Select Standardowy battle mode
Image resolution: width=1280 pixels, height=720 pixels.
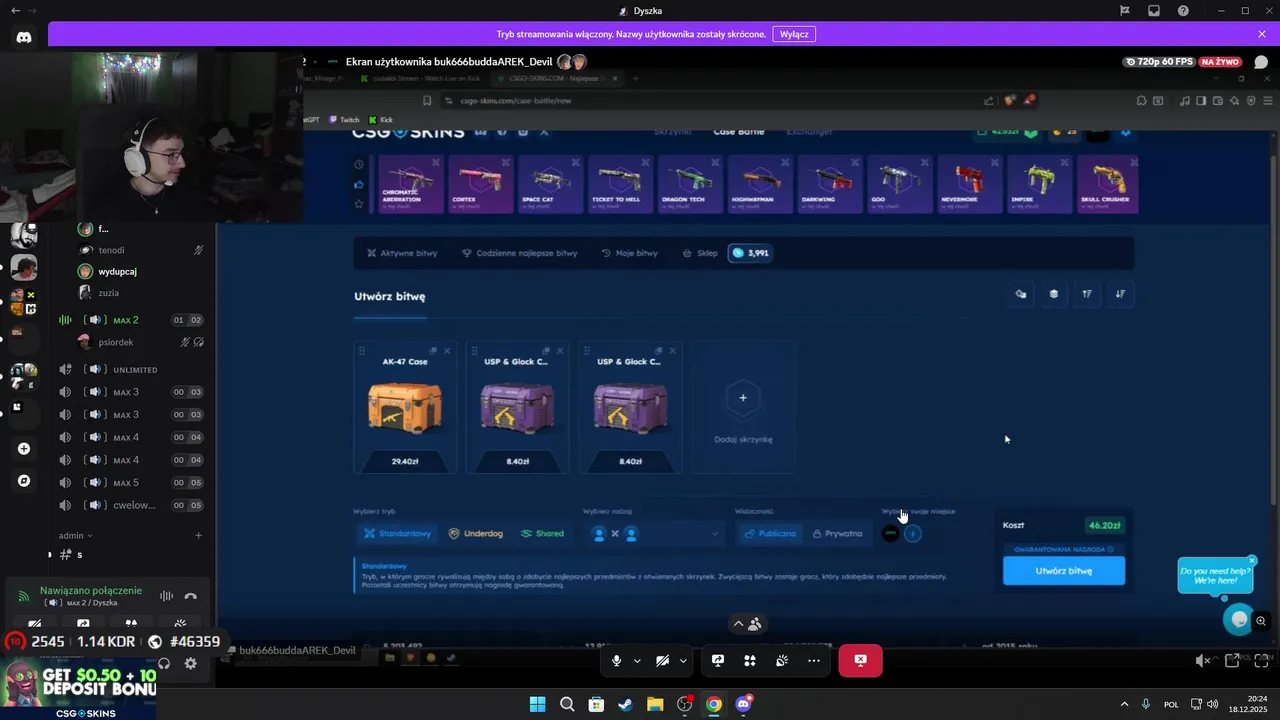[x=397, y=534]
